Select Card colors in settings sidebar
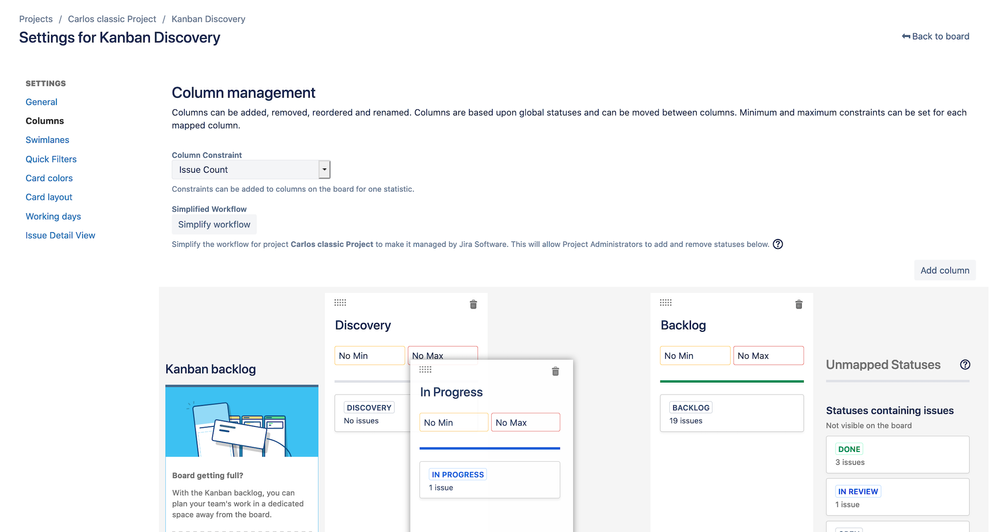Viewport: 999px width, 532px height. tap(49, 178)
